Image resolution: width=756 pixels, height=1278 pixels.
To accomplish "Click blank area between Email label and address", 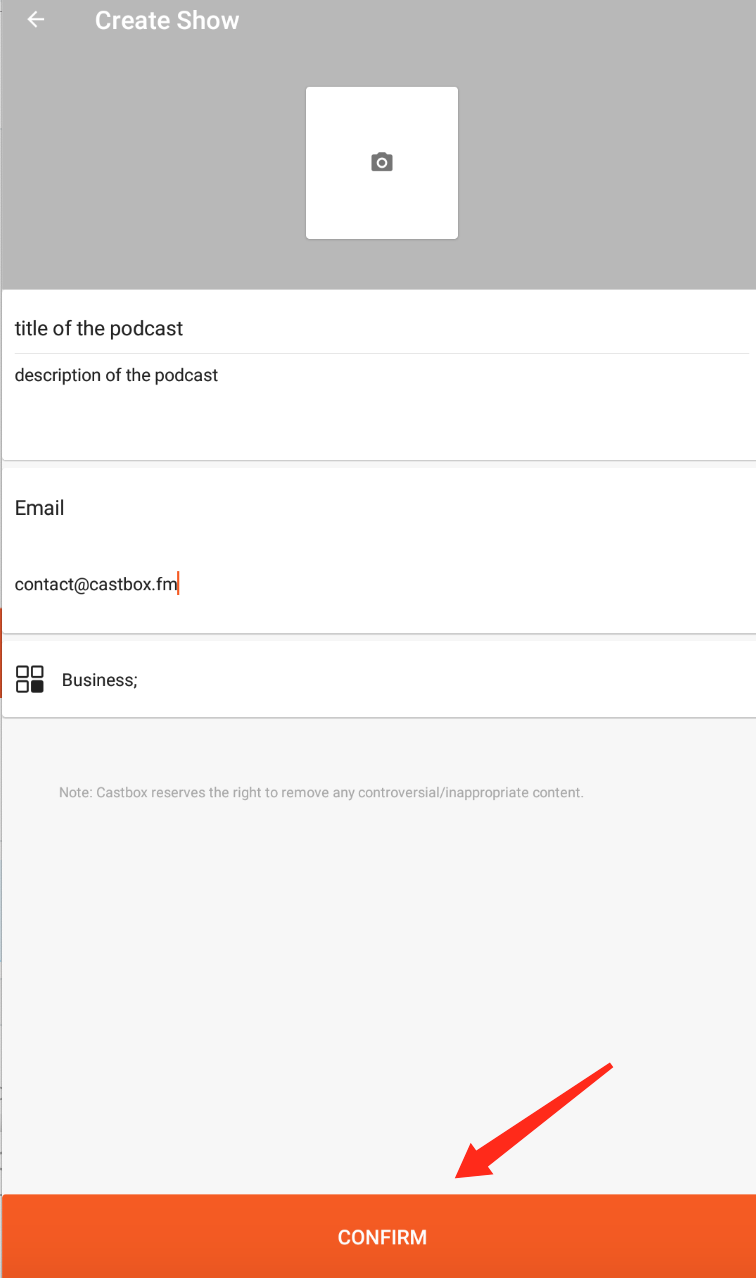I will tap(300, 546).
